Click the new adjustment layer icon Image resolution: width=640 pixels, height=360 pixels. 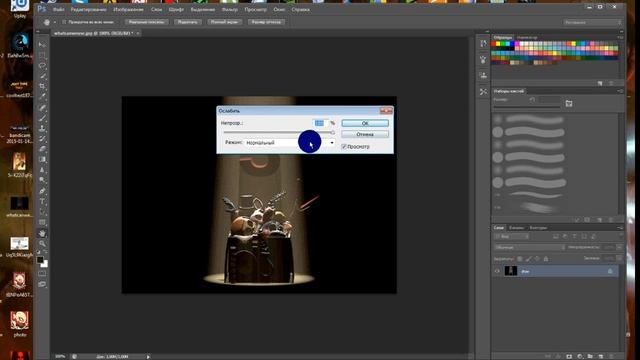pyautogui.click(x=580, y=356)
